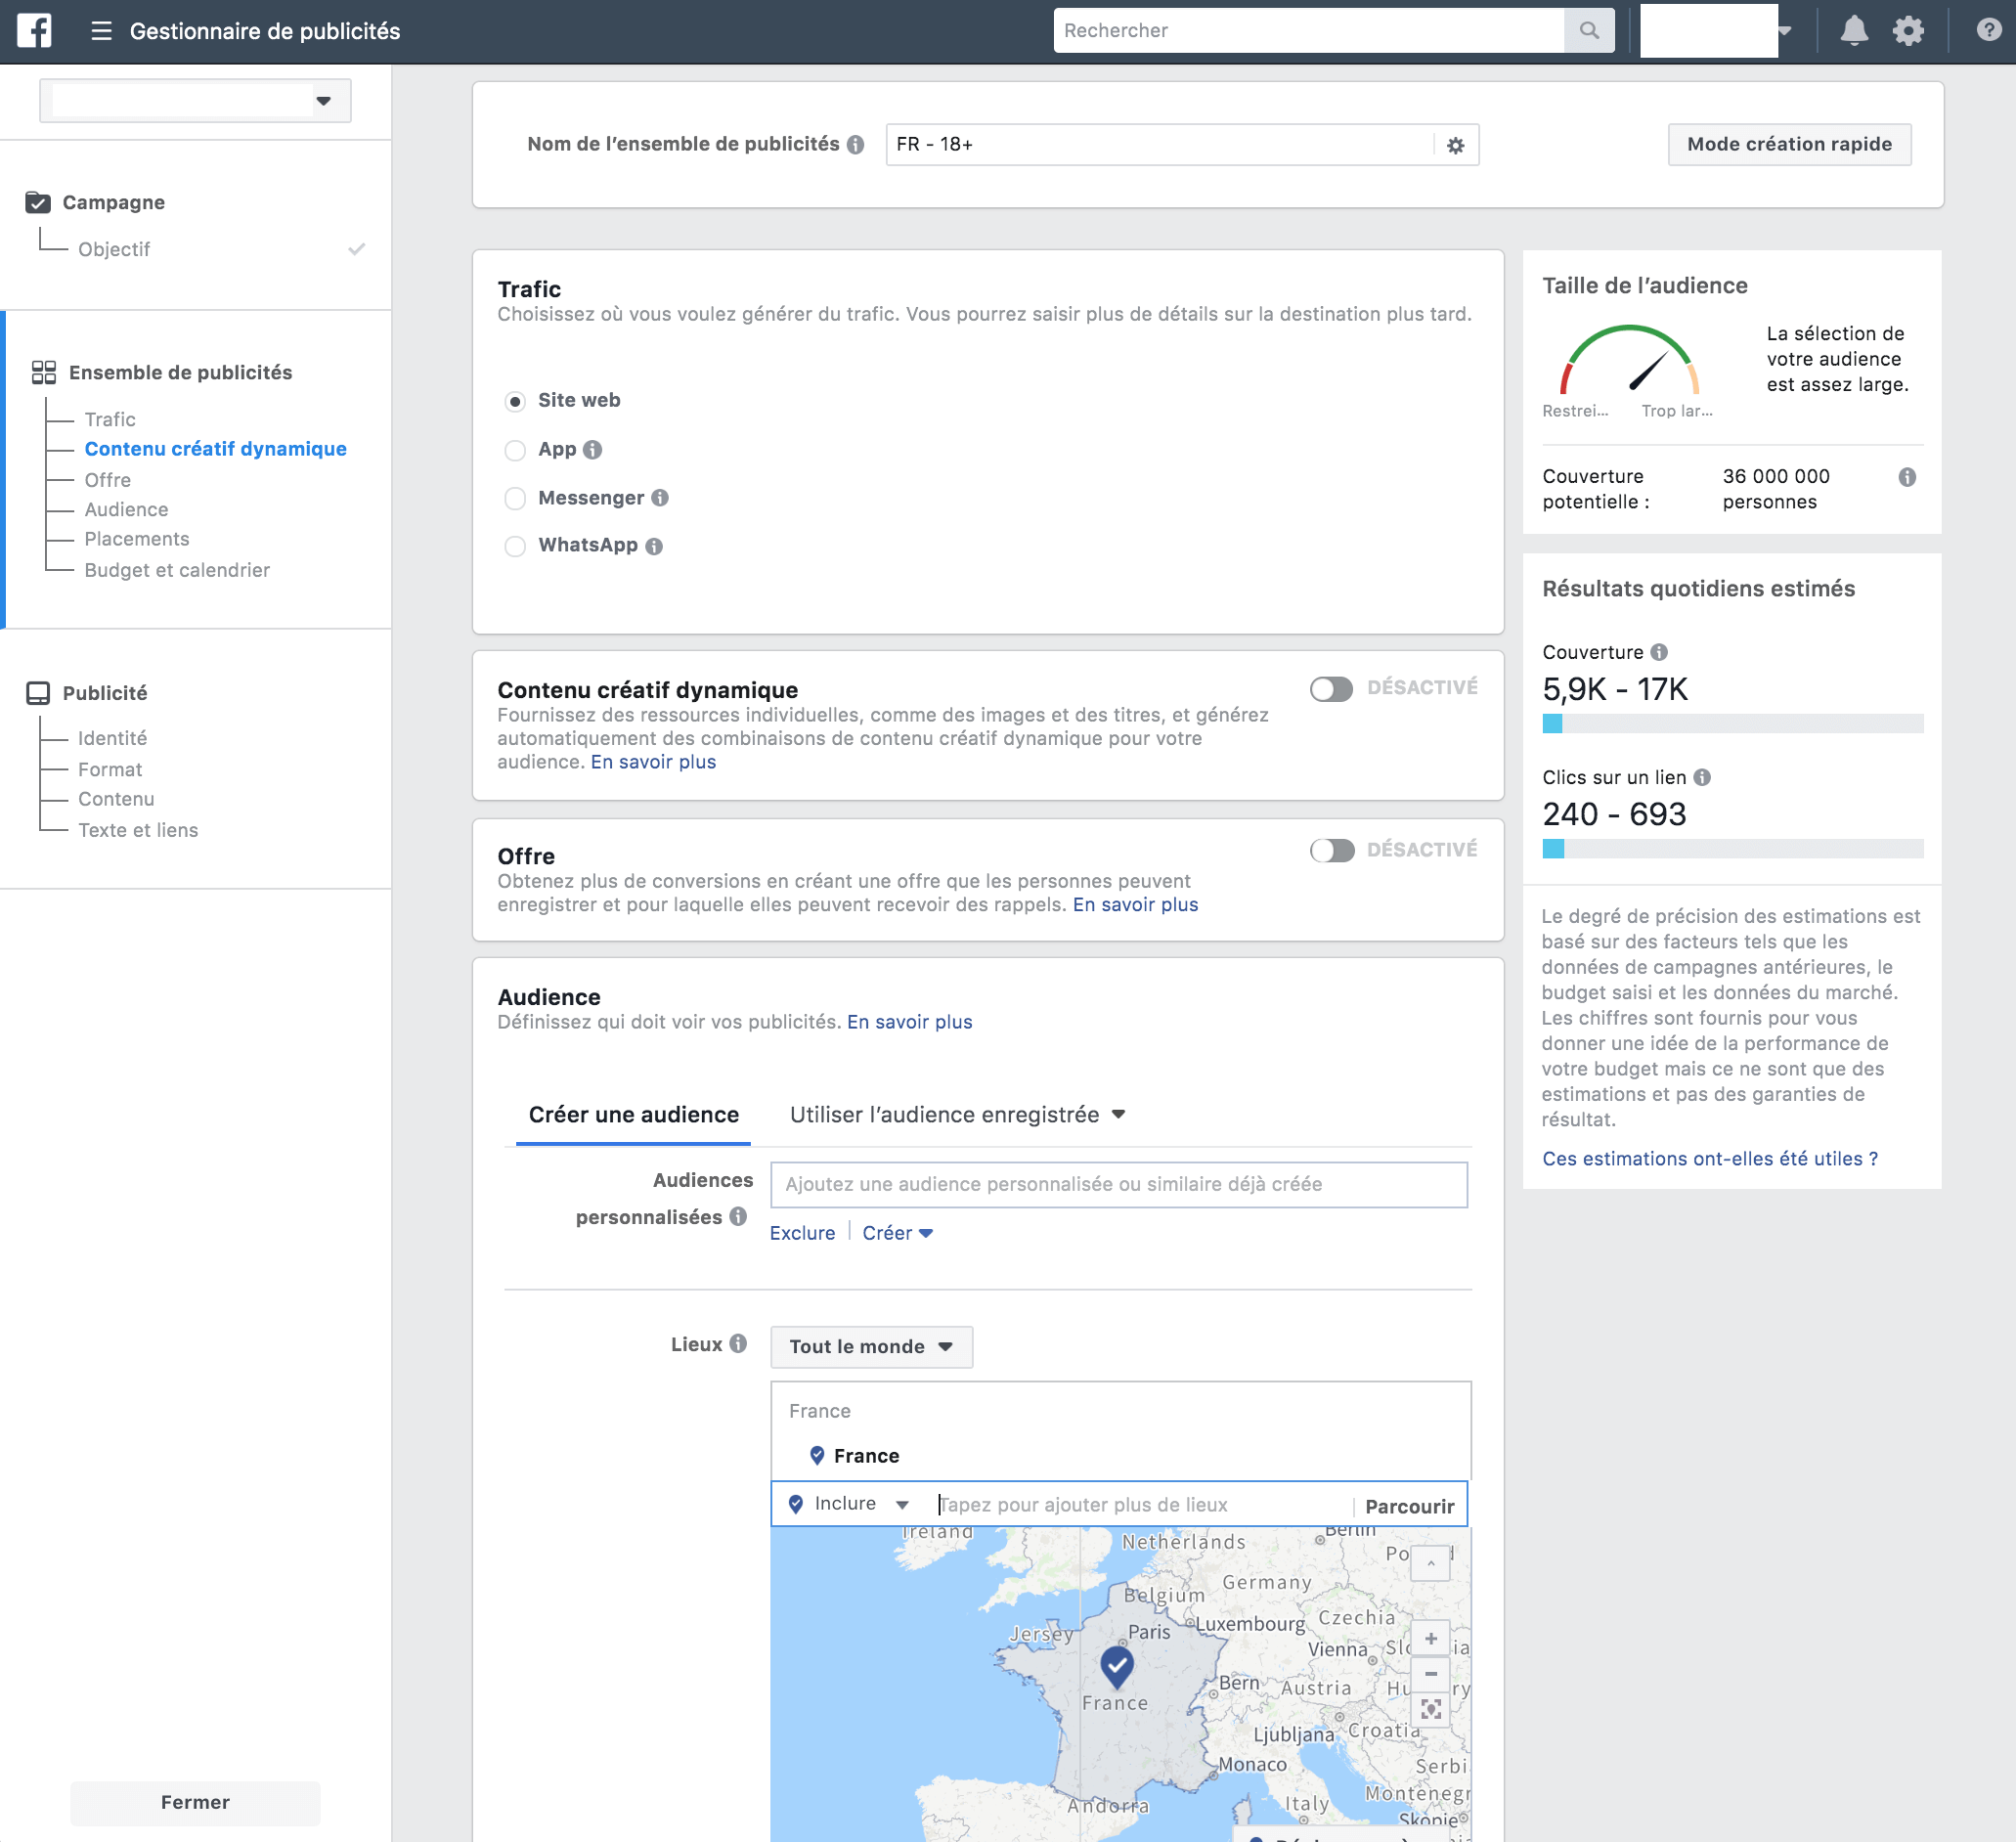Open the Tout le monde dropdown

click(870, 1346)
